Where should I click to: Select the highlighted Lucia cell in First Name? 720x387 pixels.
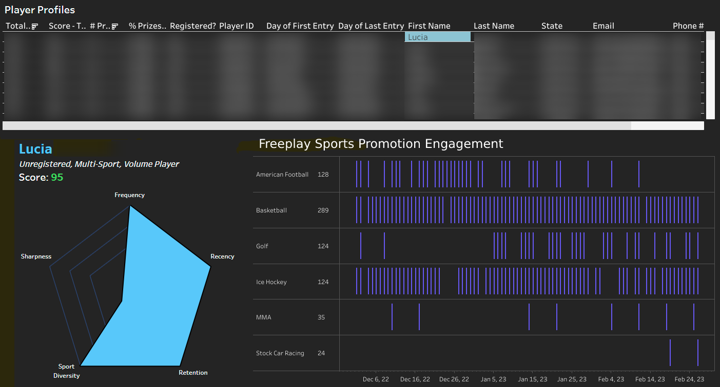[x=438, y=37]
